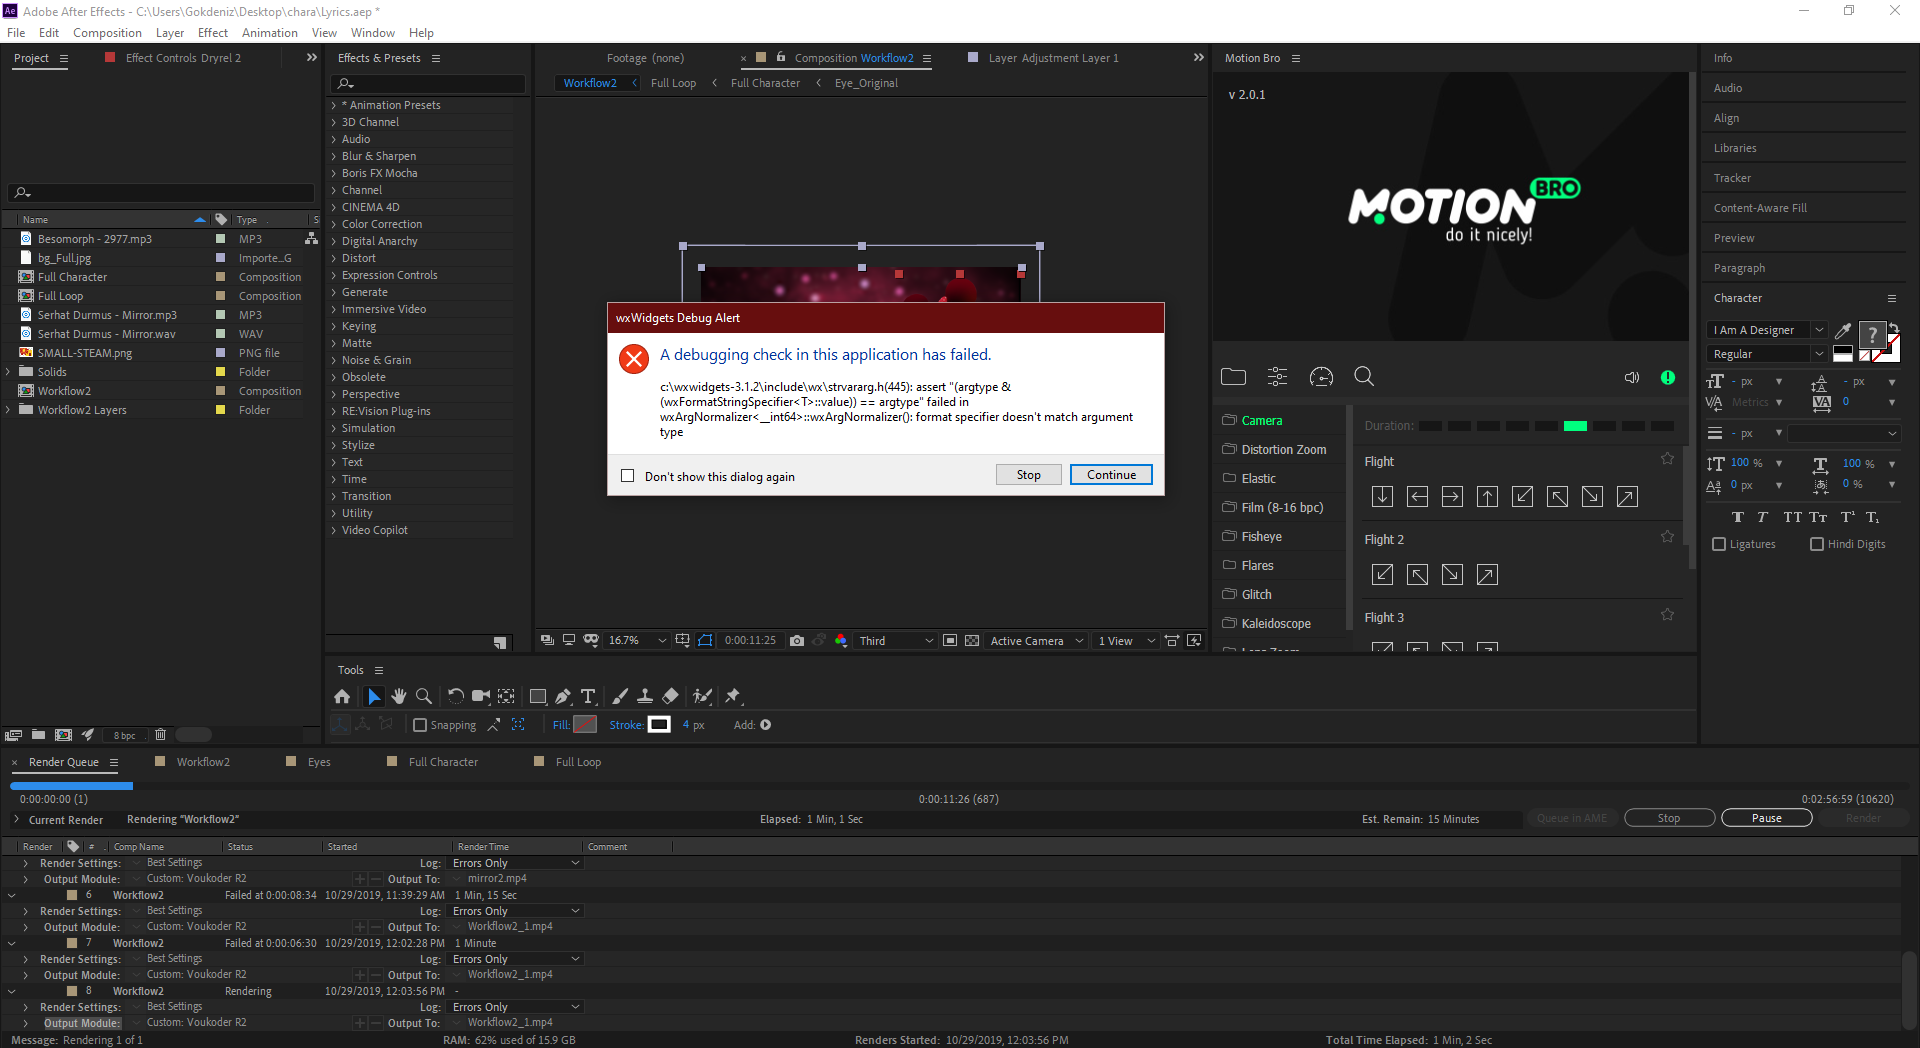
Task: Select the Horizontal Type tool
Action: pos(588,696)
